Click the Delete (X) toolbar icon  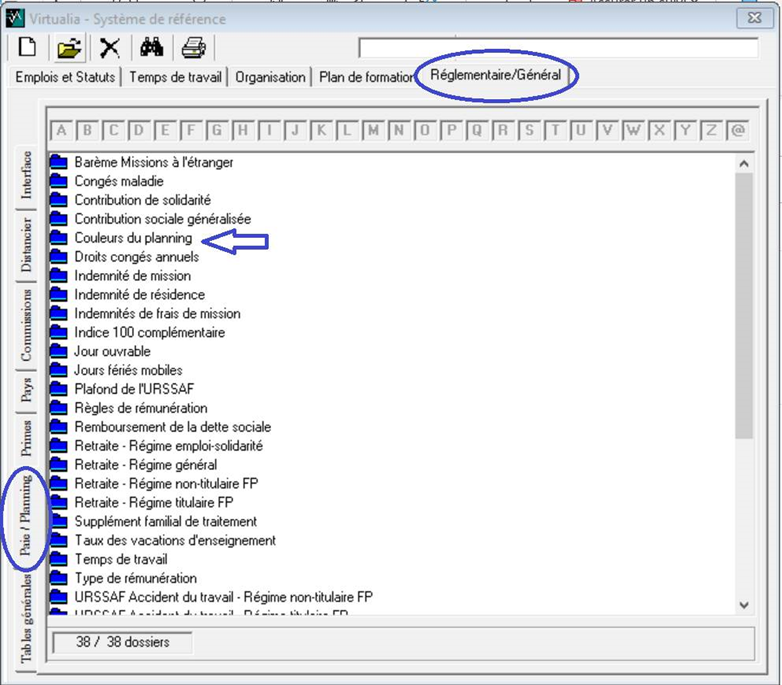point(110,47)
